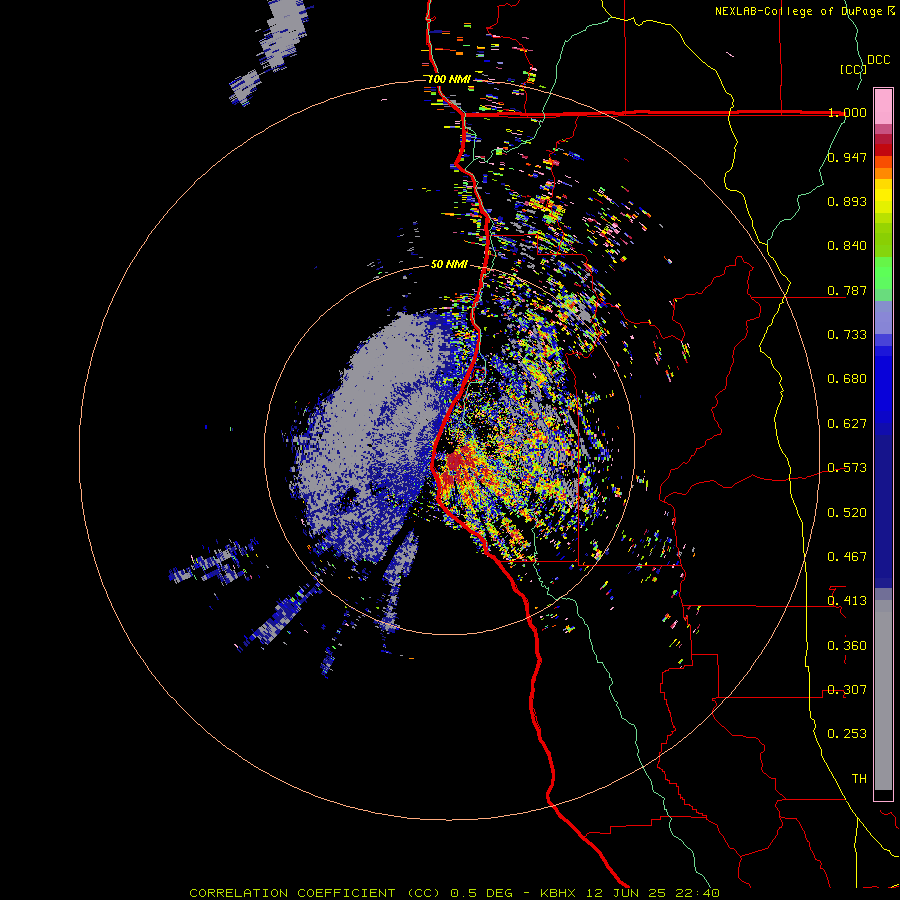The height and width of the screenshot is (900, 900).
Task: Click the 0.253 legend value
Action: coord(847,734)
